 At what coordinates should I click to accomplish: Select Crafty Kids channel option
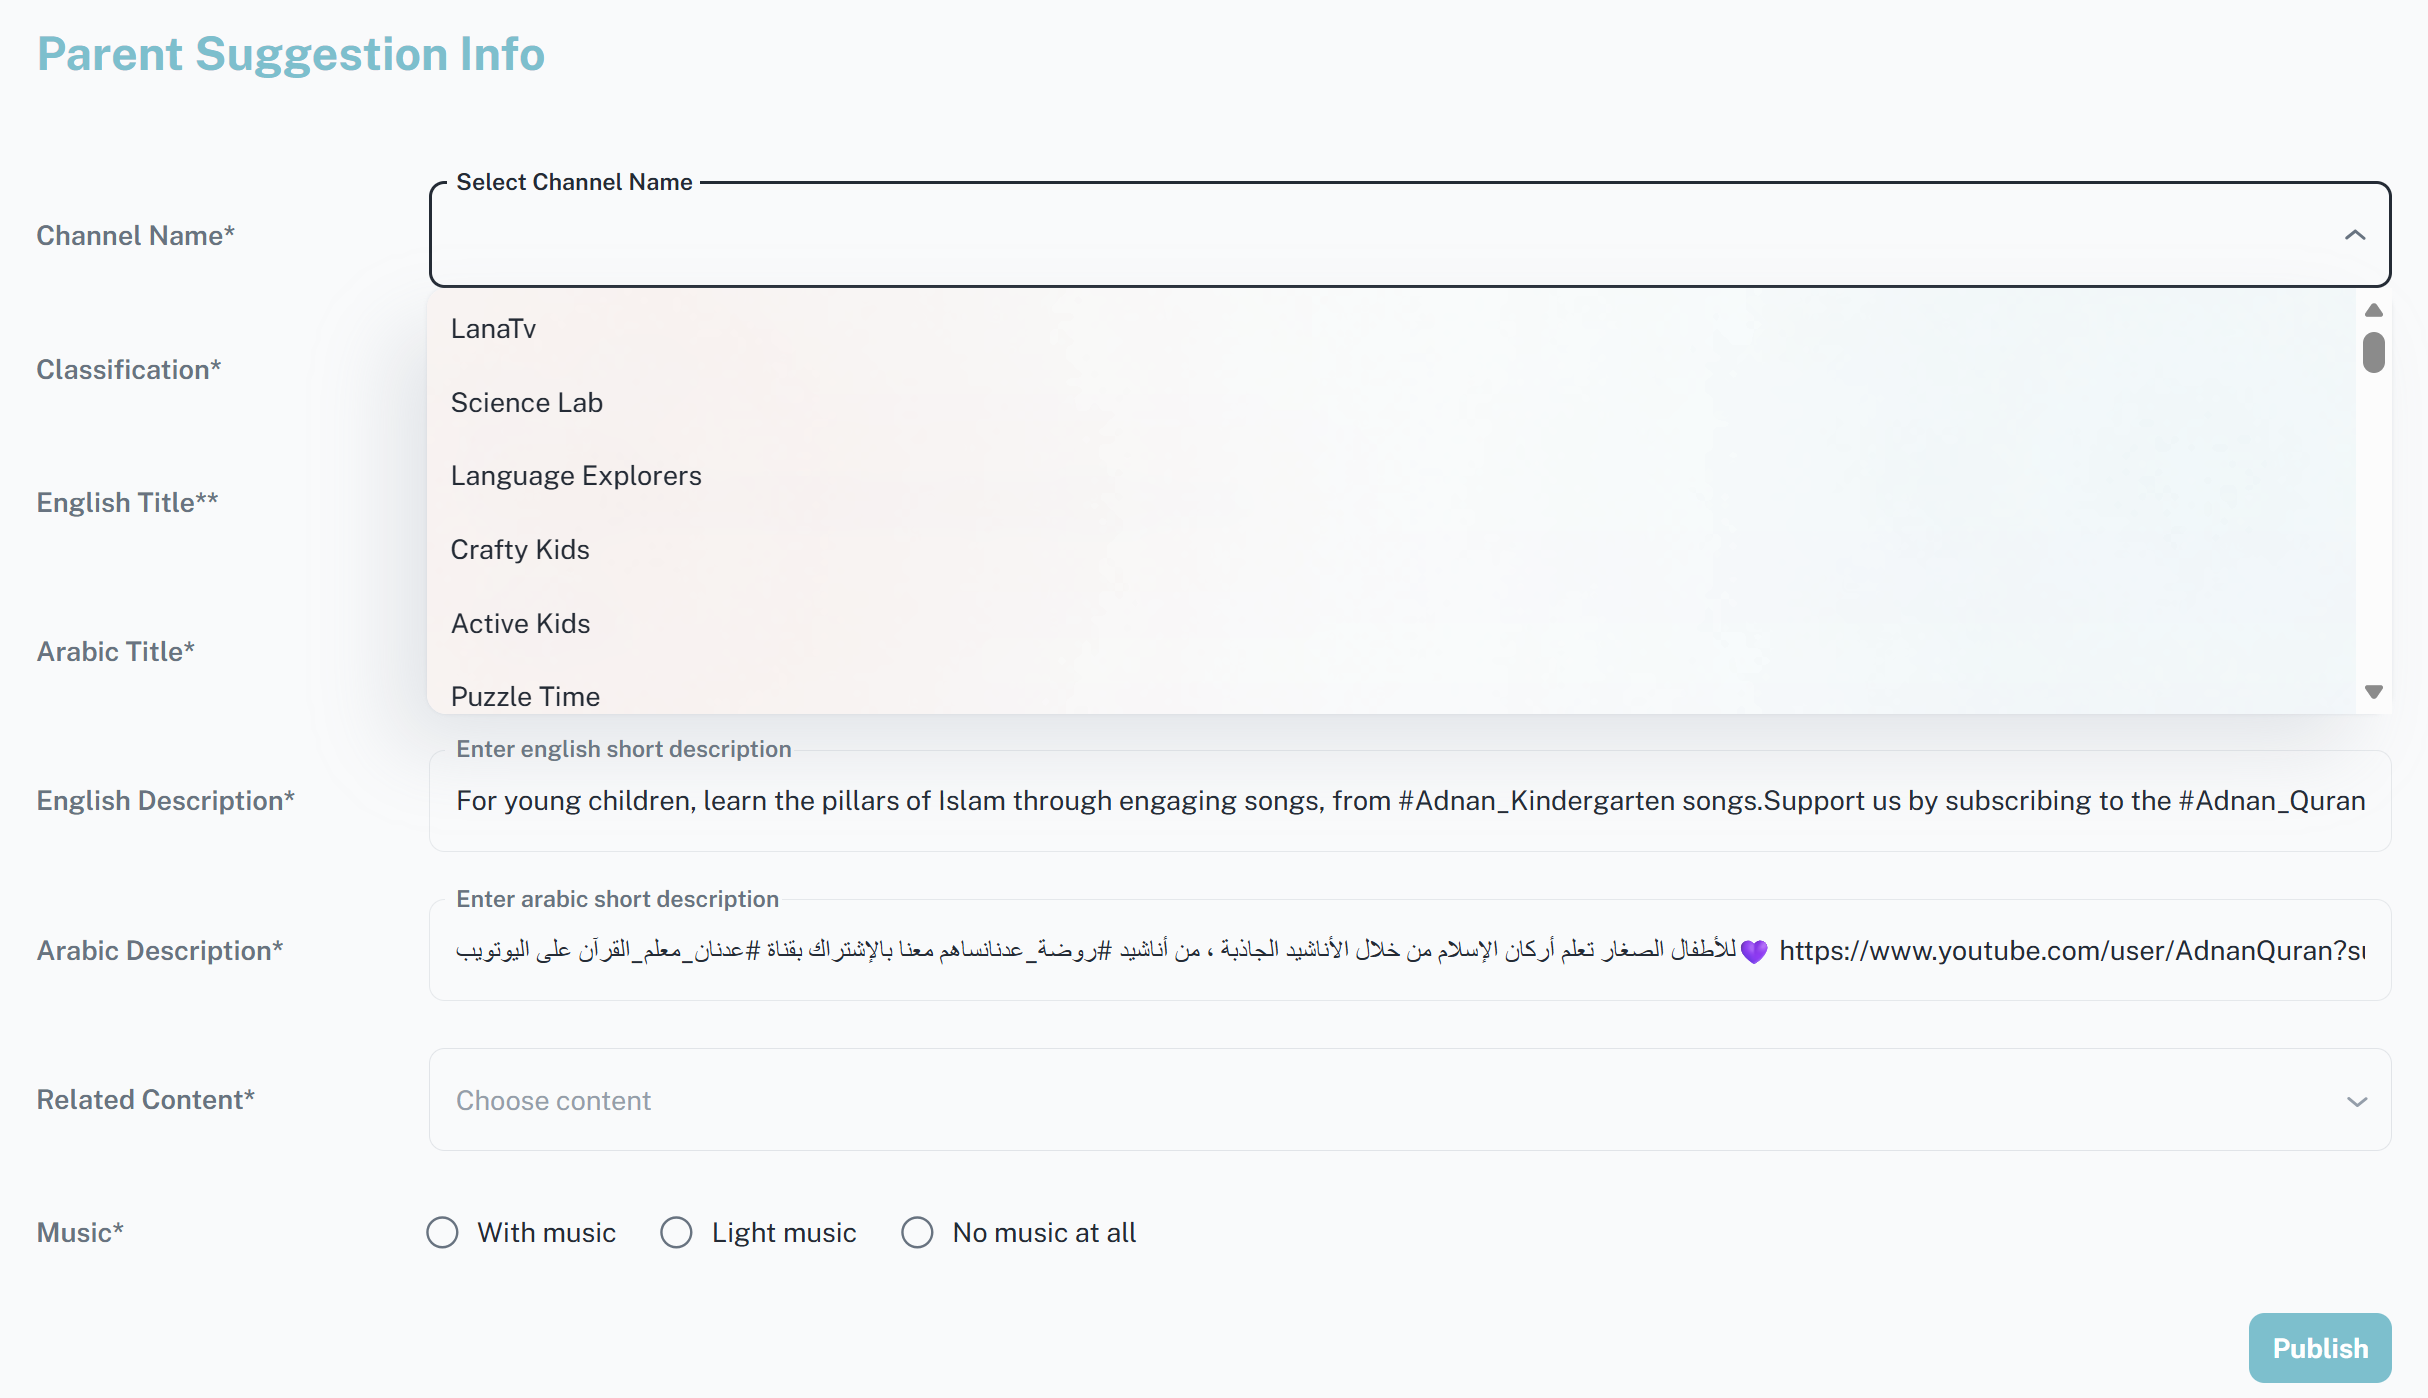point(520,550)
